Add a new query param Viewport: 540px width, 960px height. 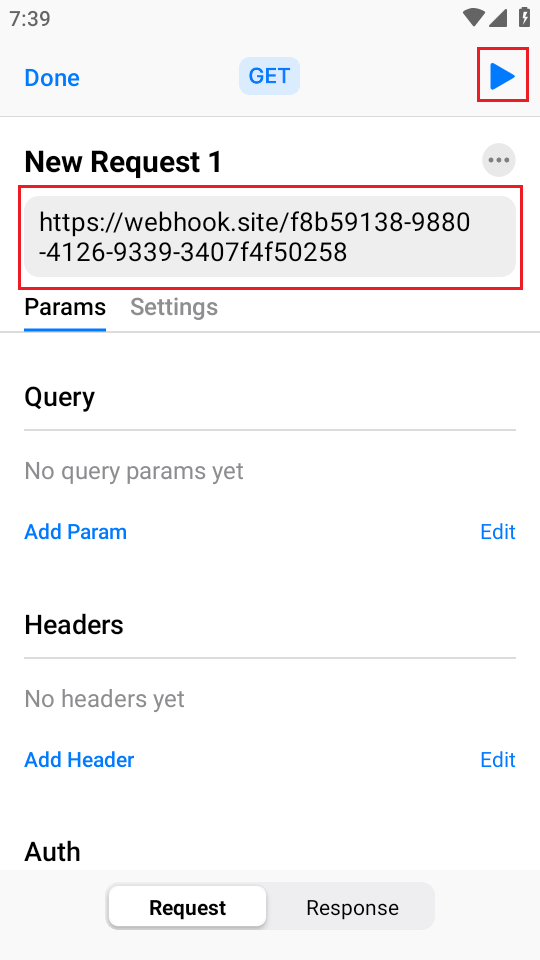[x=75, y=532]
